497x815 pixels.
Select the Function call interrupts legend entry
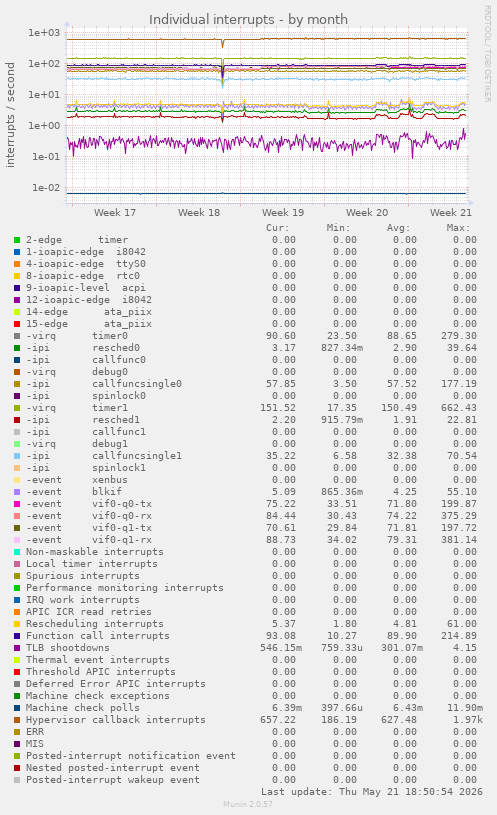(98, 636)
